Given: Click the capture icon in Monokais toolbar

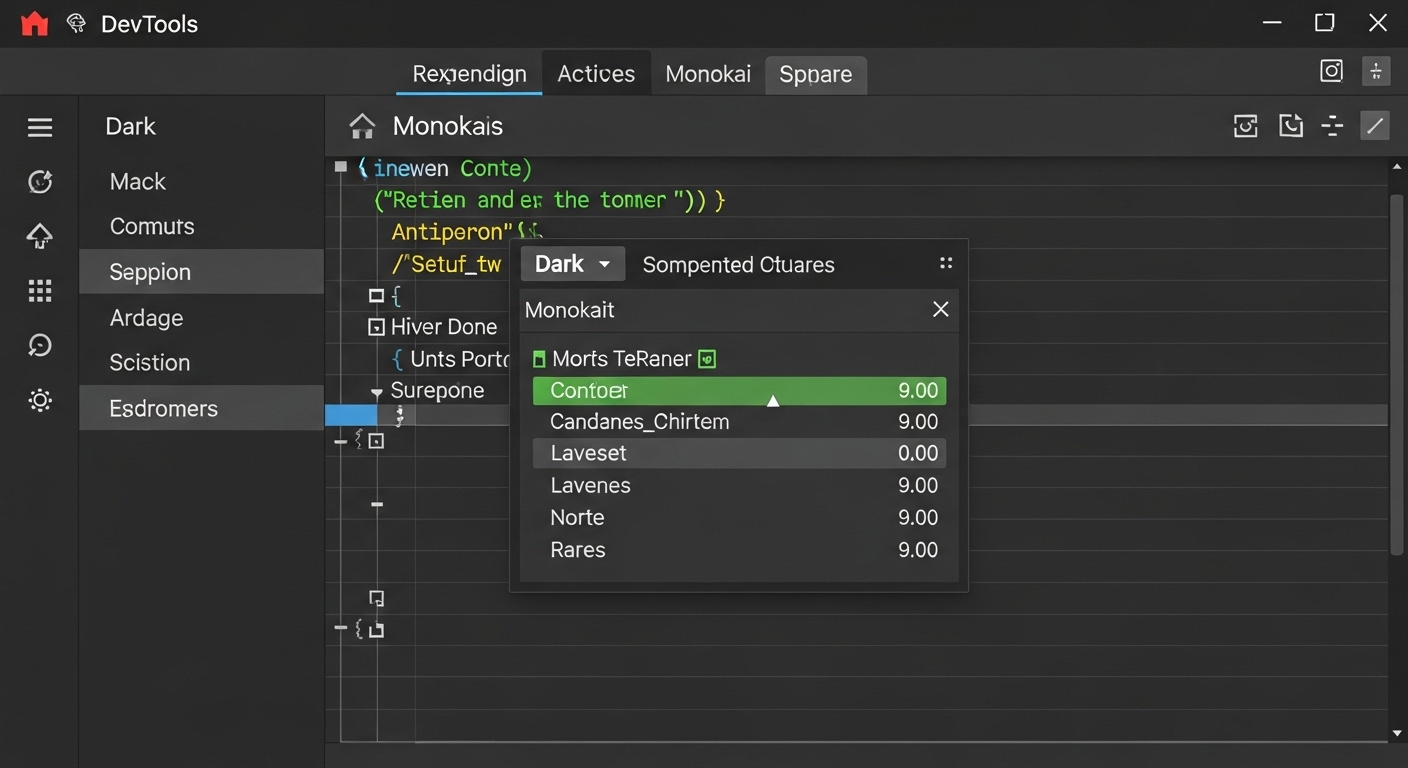Looking at the screenshot, I should (1246, 126).
